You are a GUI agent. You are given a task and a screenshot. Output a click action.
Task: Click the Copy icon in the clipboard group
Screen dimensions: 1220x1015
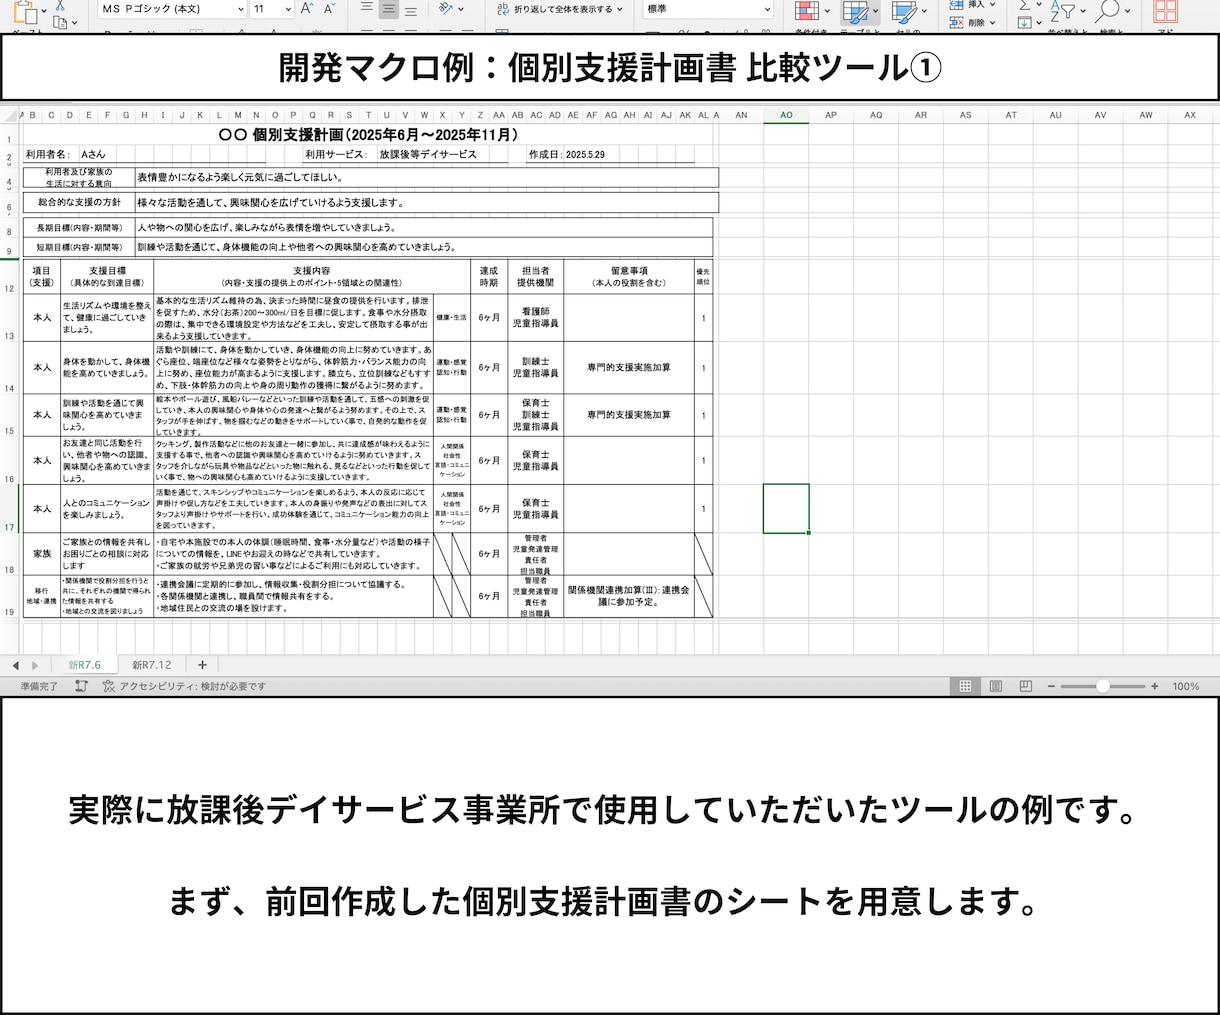point(61,21)
